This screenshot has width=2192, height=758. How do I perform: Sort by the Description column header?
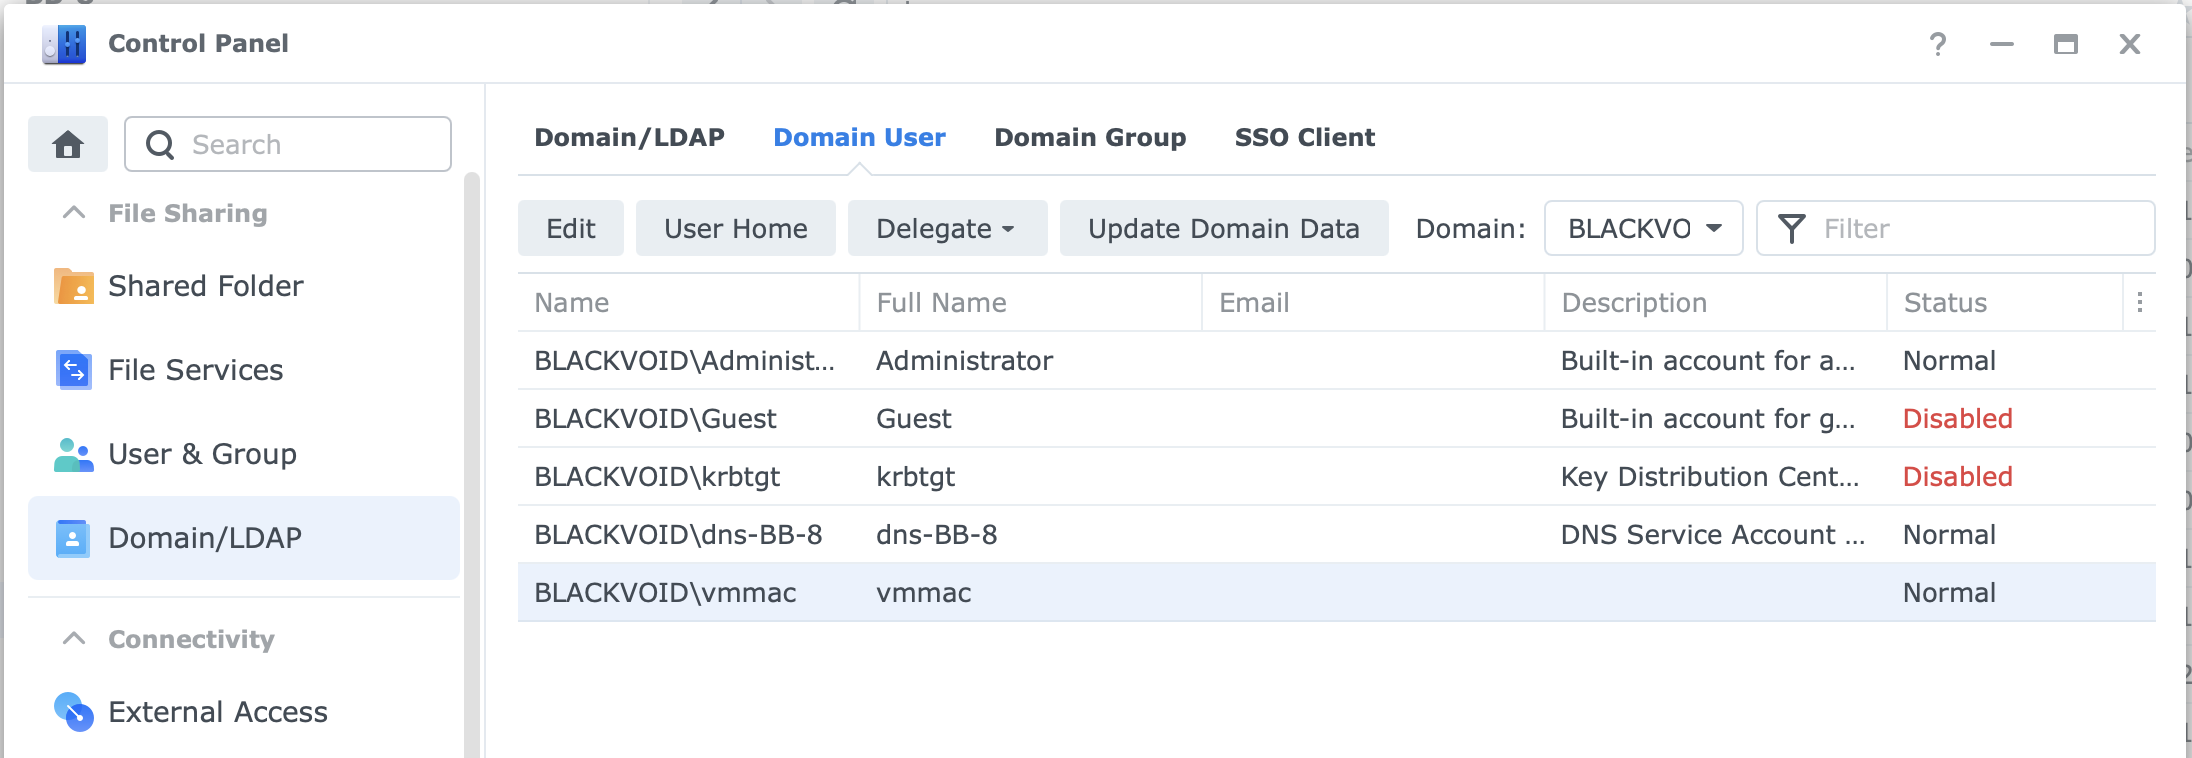tap(1715, 302)
